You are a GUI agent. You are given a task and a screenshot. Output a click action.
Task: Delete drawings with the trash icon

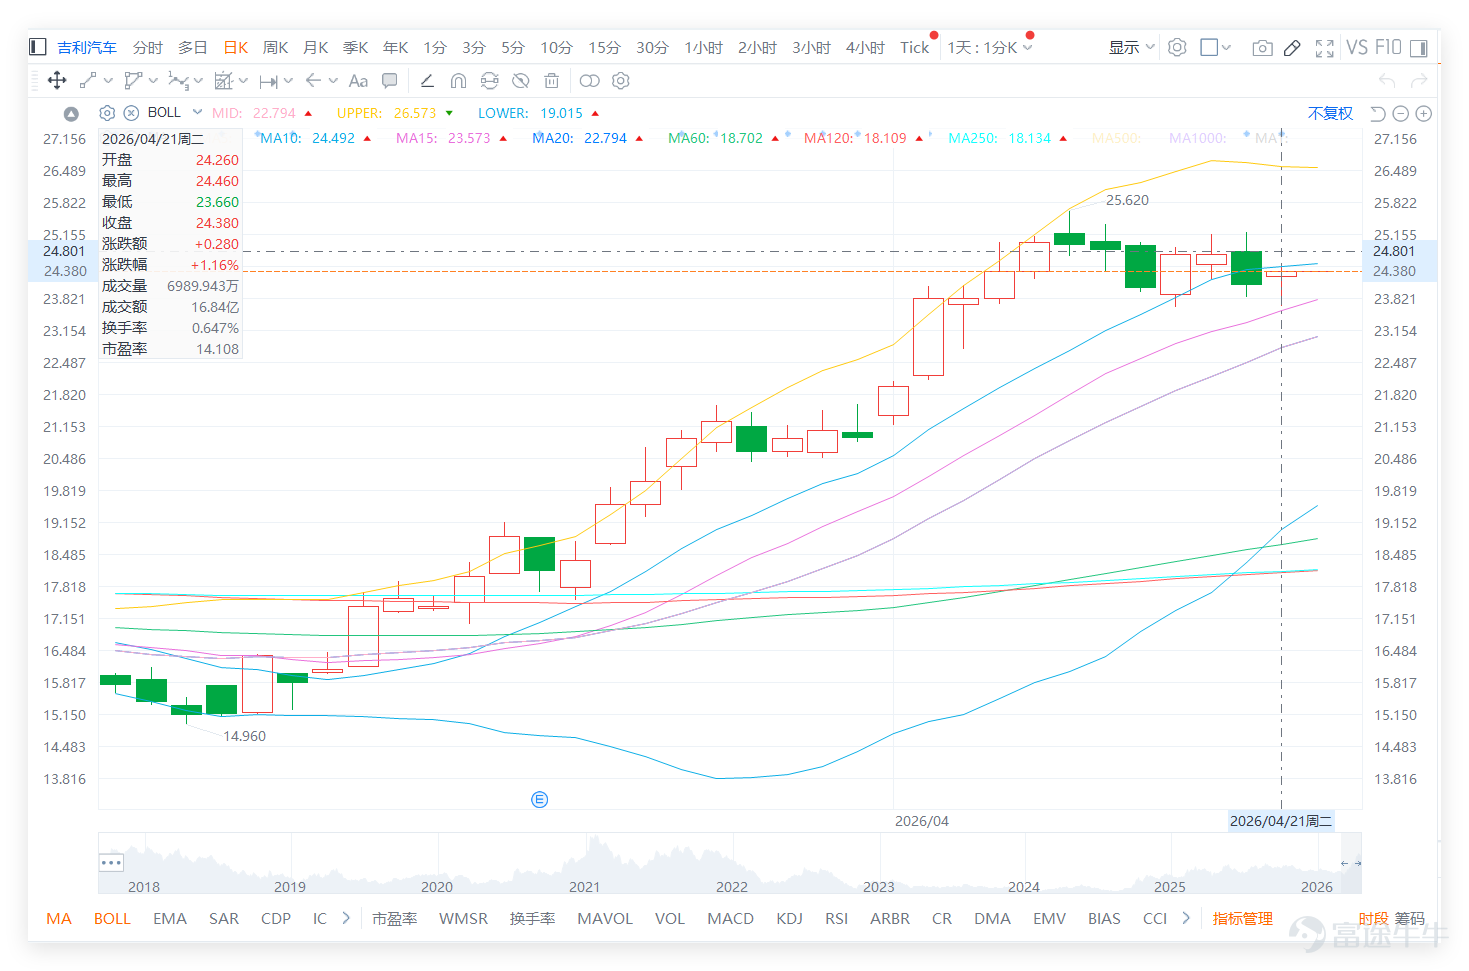click(x=551, y=81)
